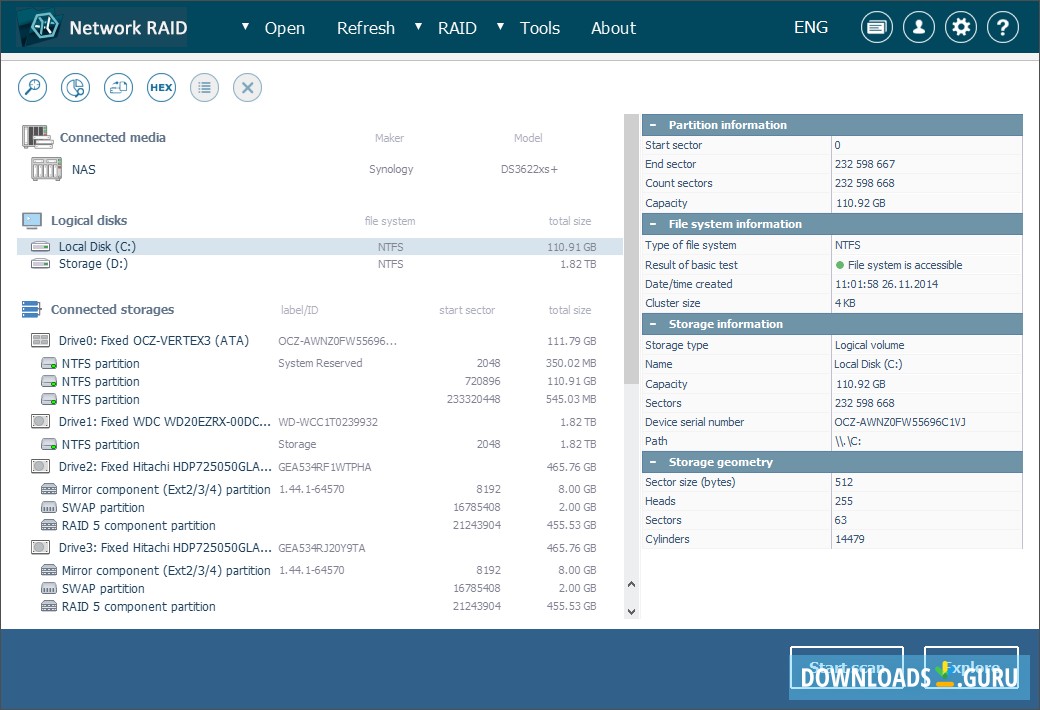Click the HEX viewer icon
The image size is (1040, 710).
click(x=161, y=88)
